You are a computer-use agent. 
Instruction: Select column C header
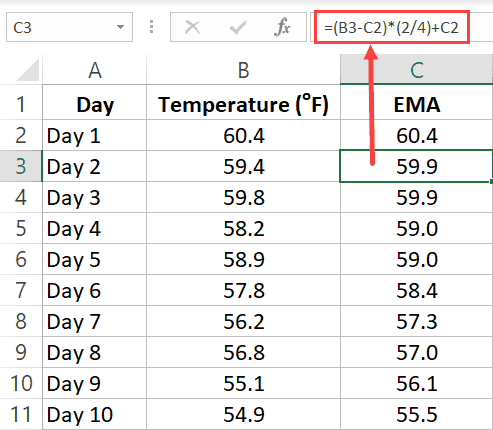pos(416,70)
